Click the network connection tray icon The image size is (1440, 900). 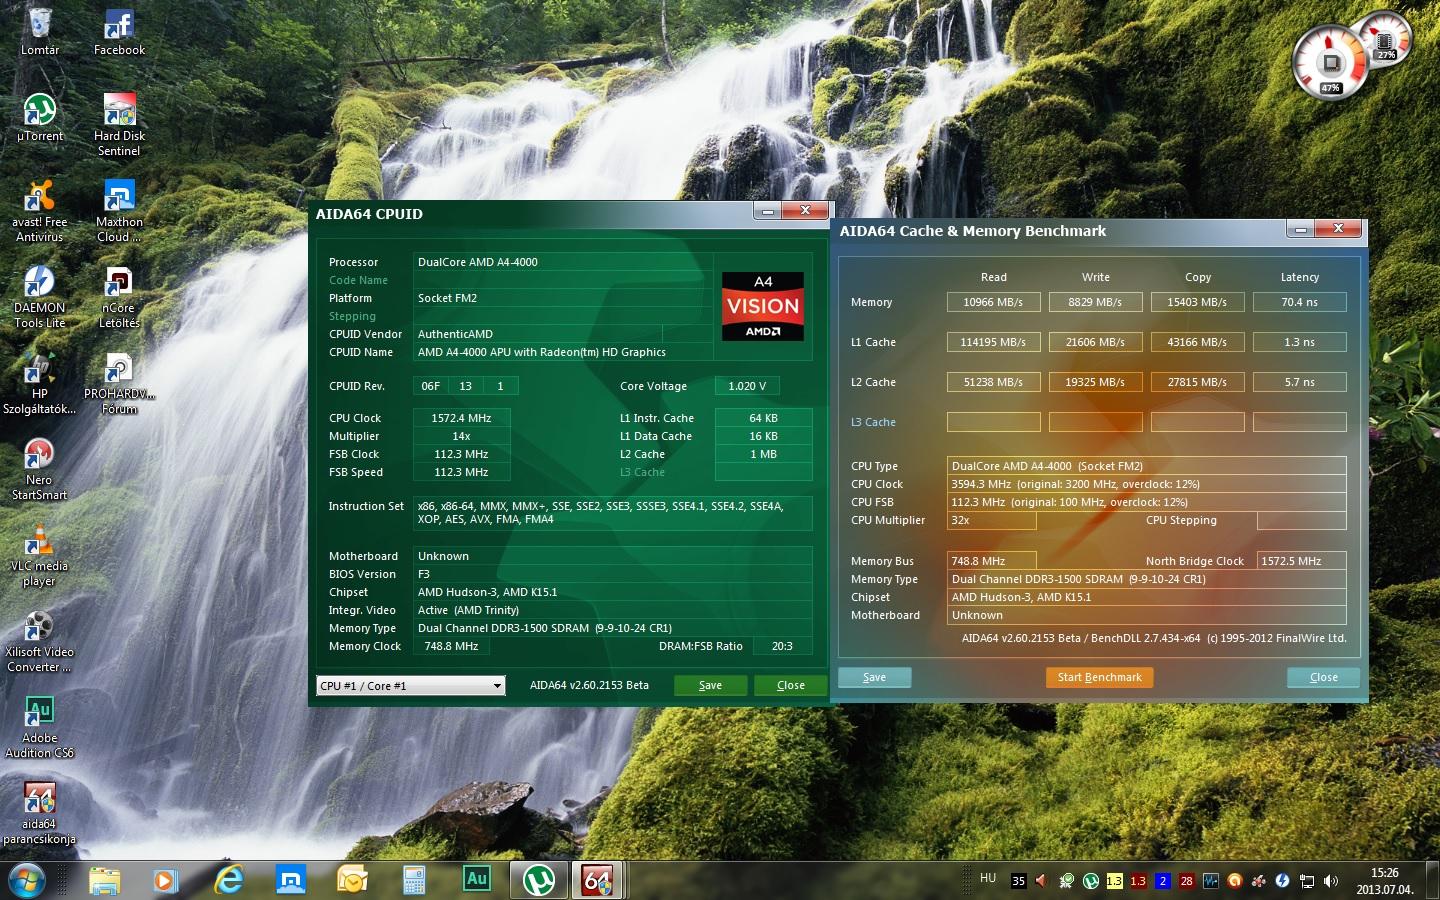(x=1306, y=881)
